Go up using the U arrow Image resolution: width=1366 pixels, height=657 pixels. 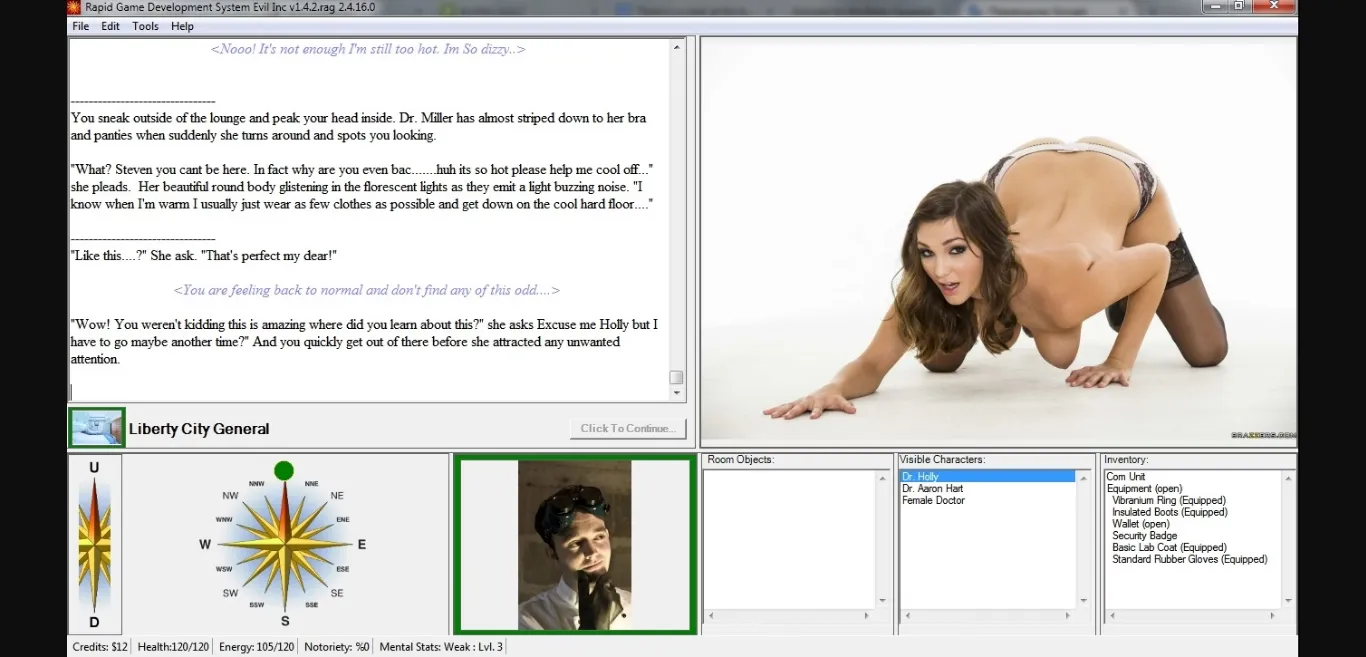94,469
